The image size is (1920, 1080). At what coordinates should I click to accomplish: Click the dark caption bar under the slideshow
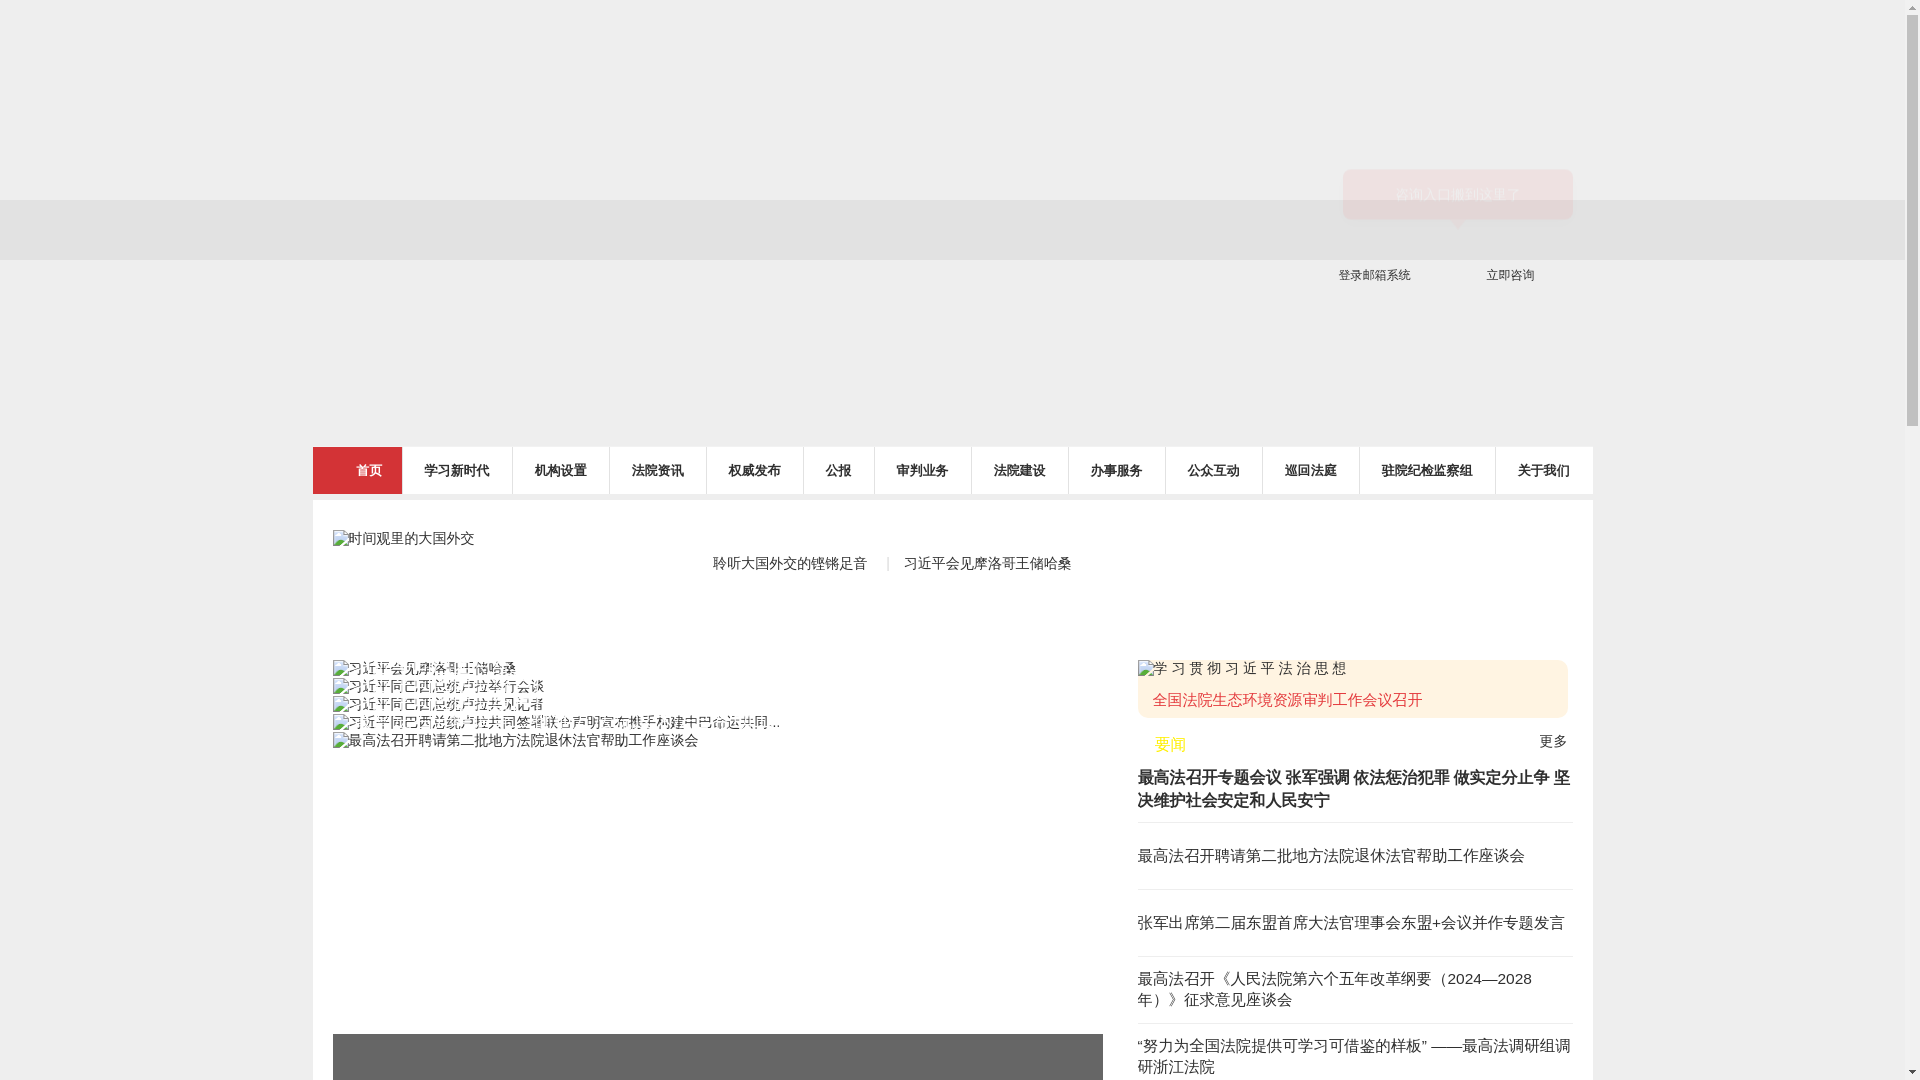717,1057
